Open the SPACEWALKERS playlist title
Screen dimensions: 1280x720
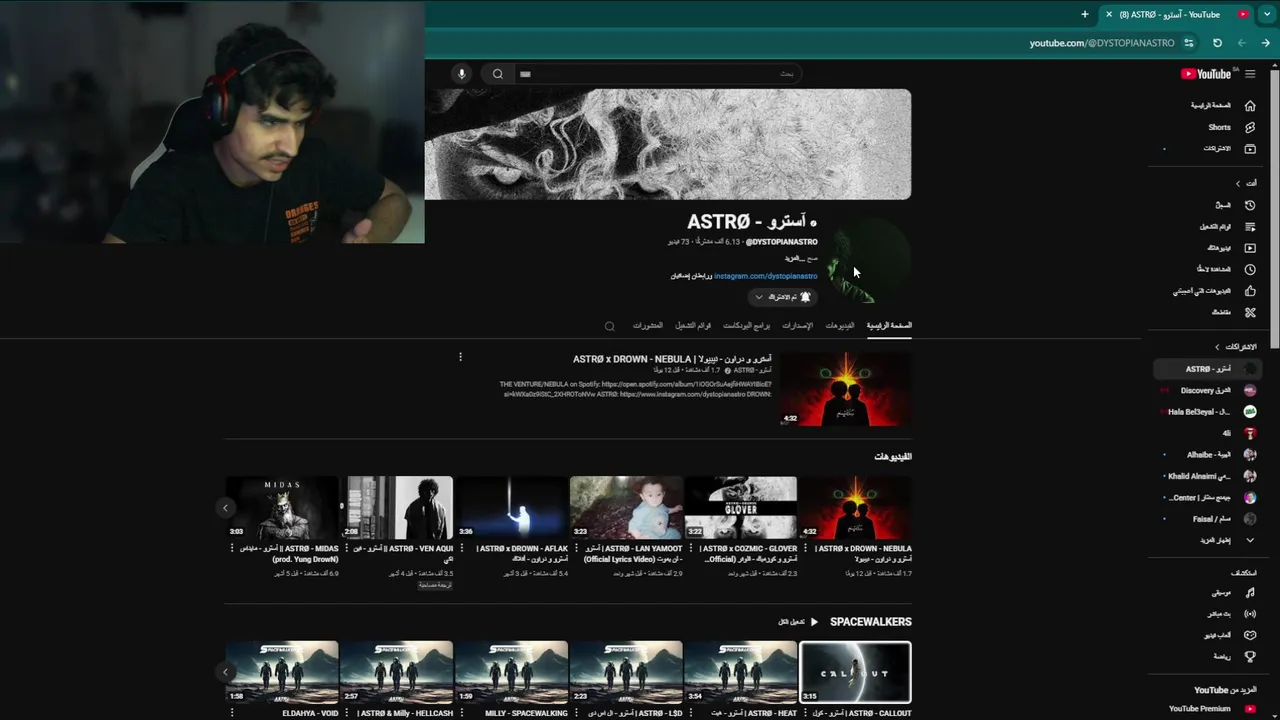click(x=871, y=622)
